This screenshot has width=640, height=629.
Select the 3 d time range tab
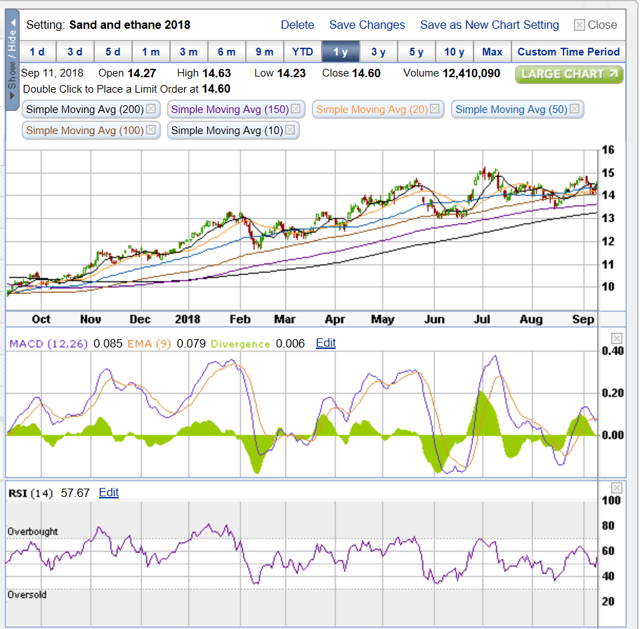75,52
